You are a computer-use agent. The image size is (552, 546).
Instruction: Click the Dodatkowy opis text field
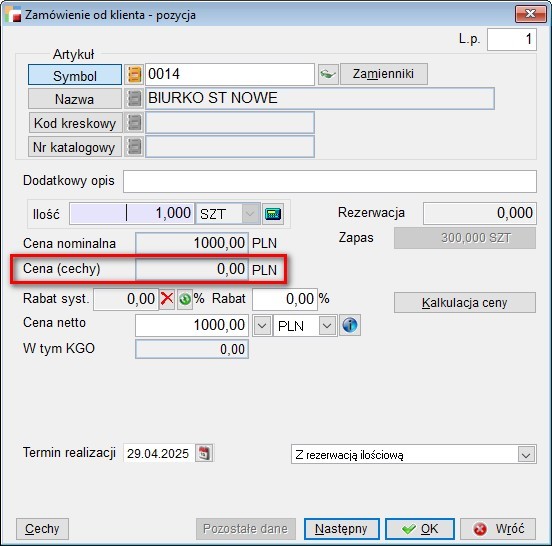[x=330, y=181]
